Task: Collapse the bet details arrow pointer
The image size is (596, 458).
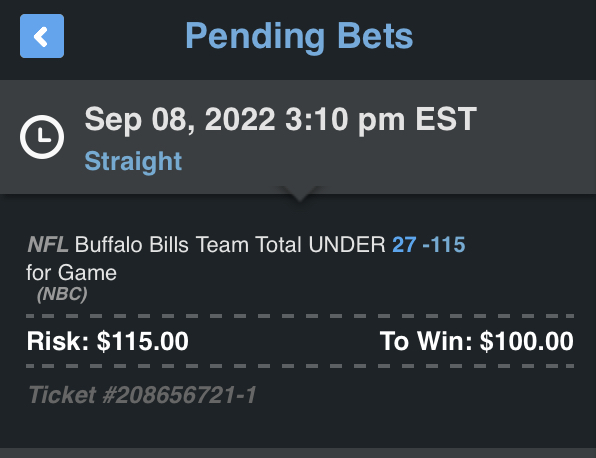Action: pyautogui.click(x=300, y=193)
